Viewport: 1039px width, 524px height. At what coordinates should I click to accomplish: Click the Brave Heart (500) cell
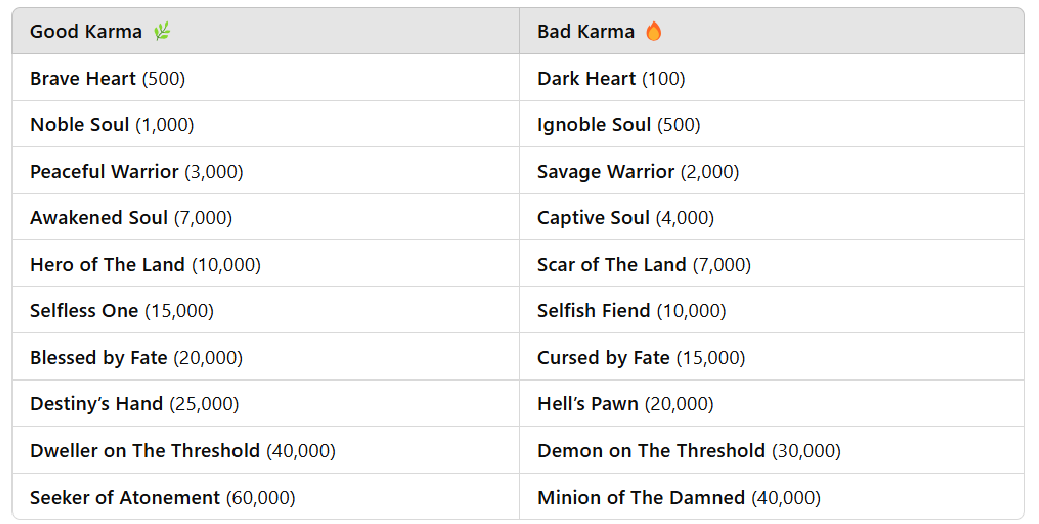click(266, 78)
